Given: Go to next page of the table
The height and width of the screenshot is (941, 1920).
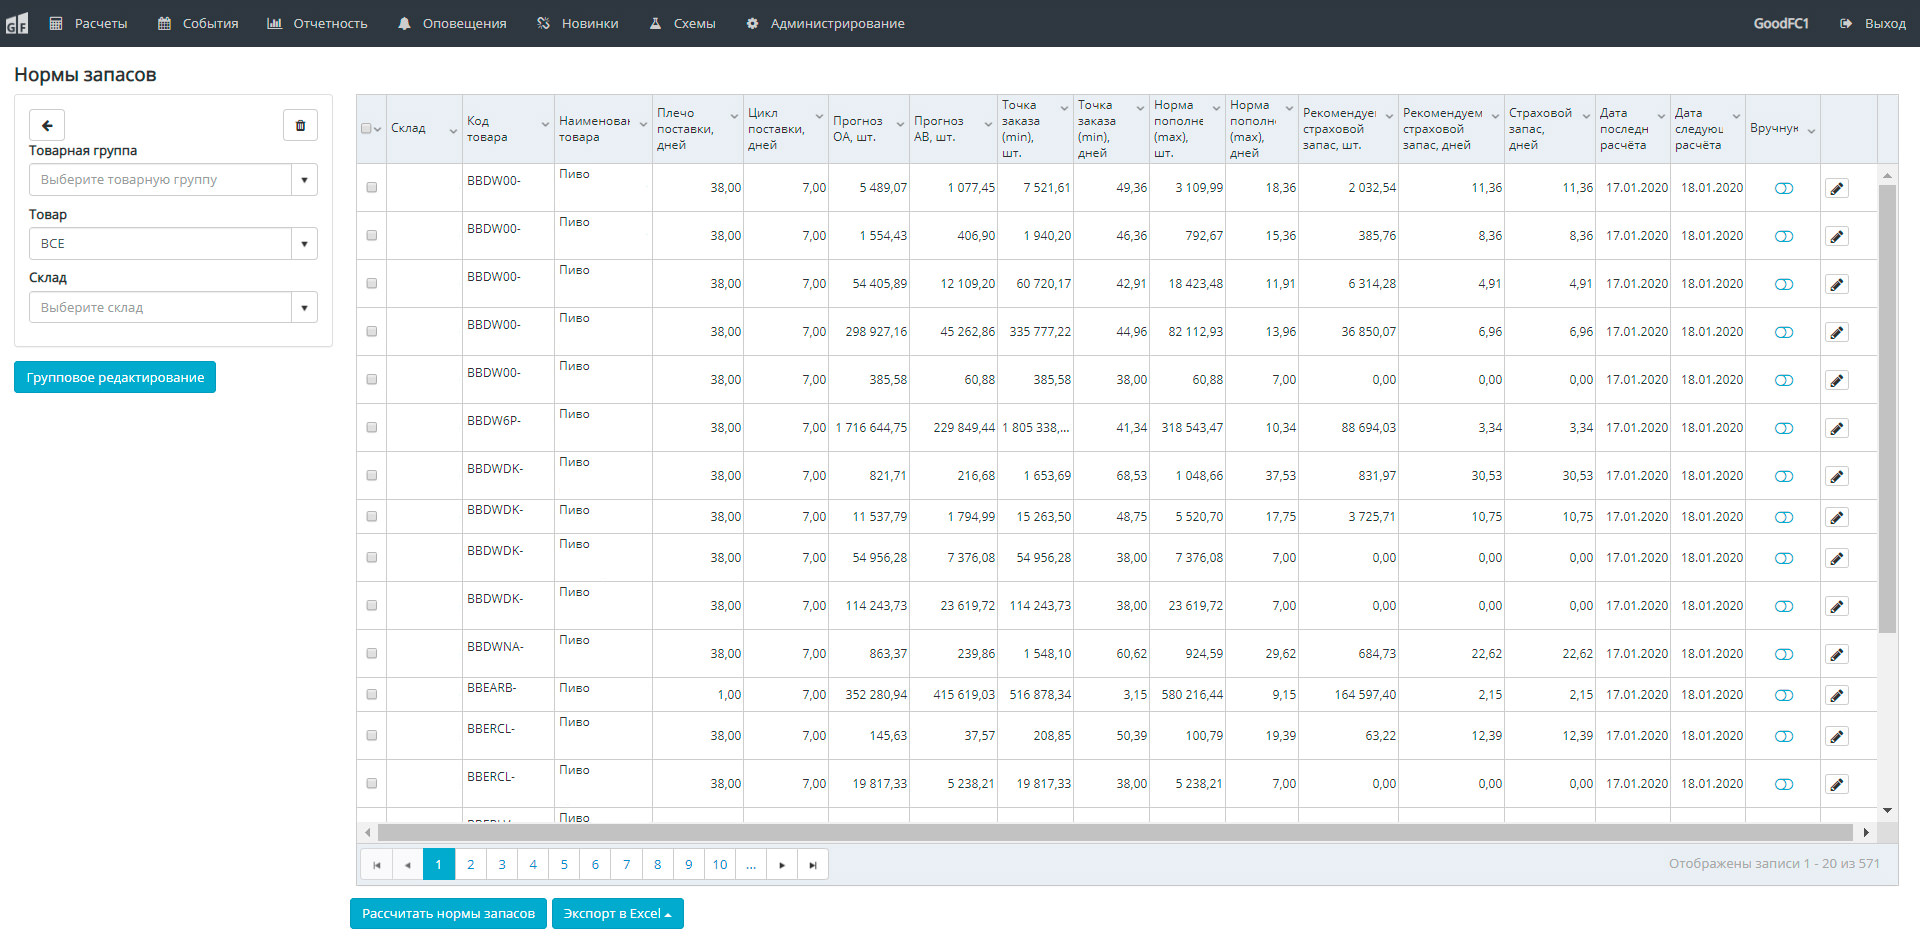Looking at the screenshot, I should (x=782, y=865).
